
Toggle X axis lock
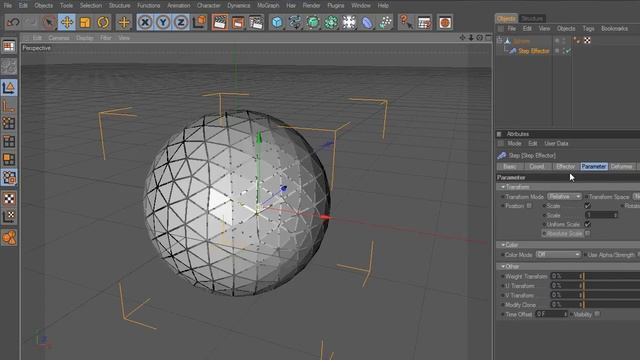pyautogui.click(x=145, y=22)
